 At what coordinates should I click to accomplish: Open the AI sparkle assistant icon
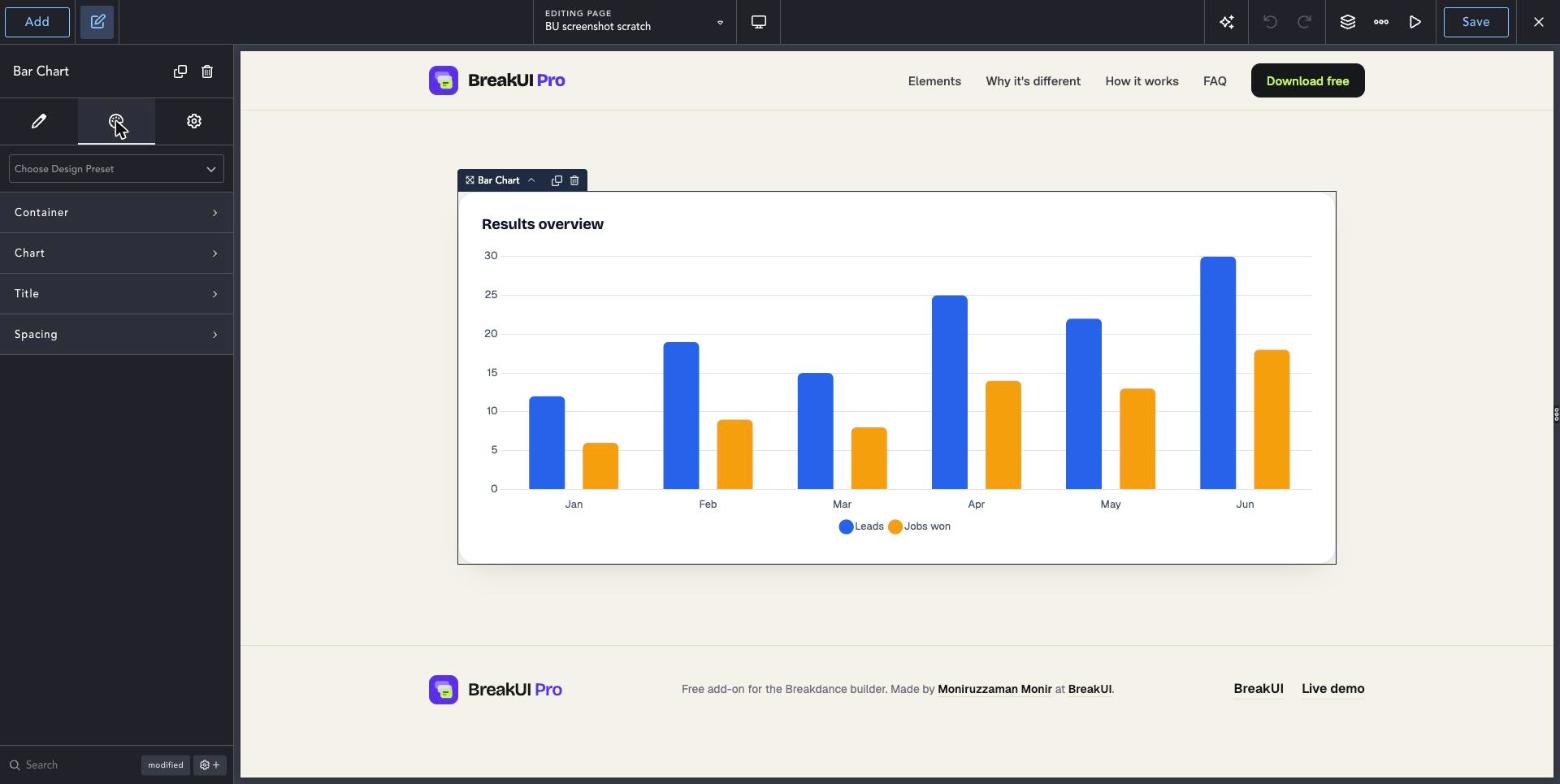pyautogui.click(x=1227, y=22)
